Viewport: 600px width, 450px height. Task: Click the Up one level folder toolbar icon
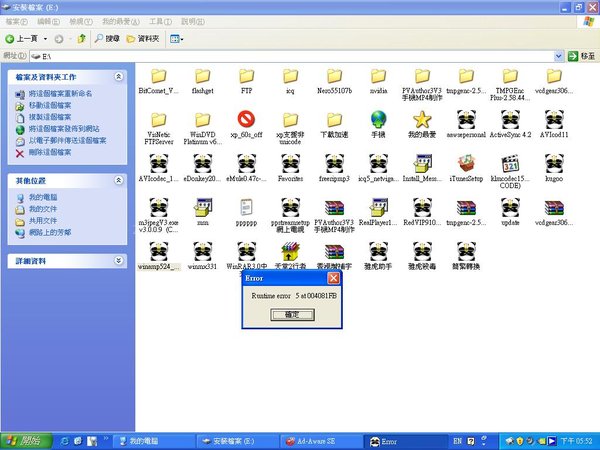click(x=81, y=38)
